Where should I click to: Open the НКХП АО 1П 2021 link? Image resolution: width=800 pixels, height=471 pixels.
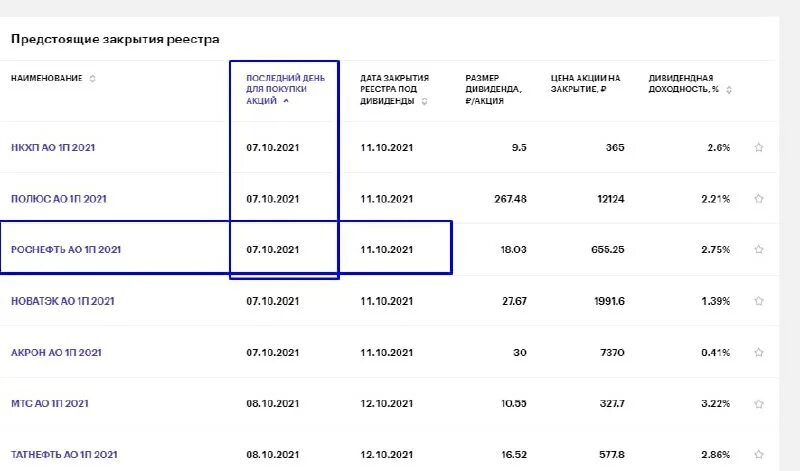coord(53,148)
